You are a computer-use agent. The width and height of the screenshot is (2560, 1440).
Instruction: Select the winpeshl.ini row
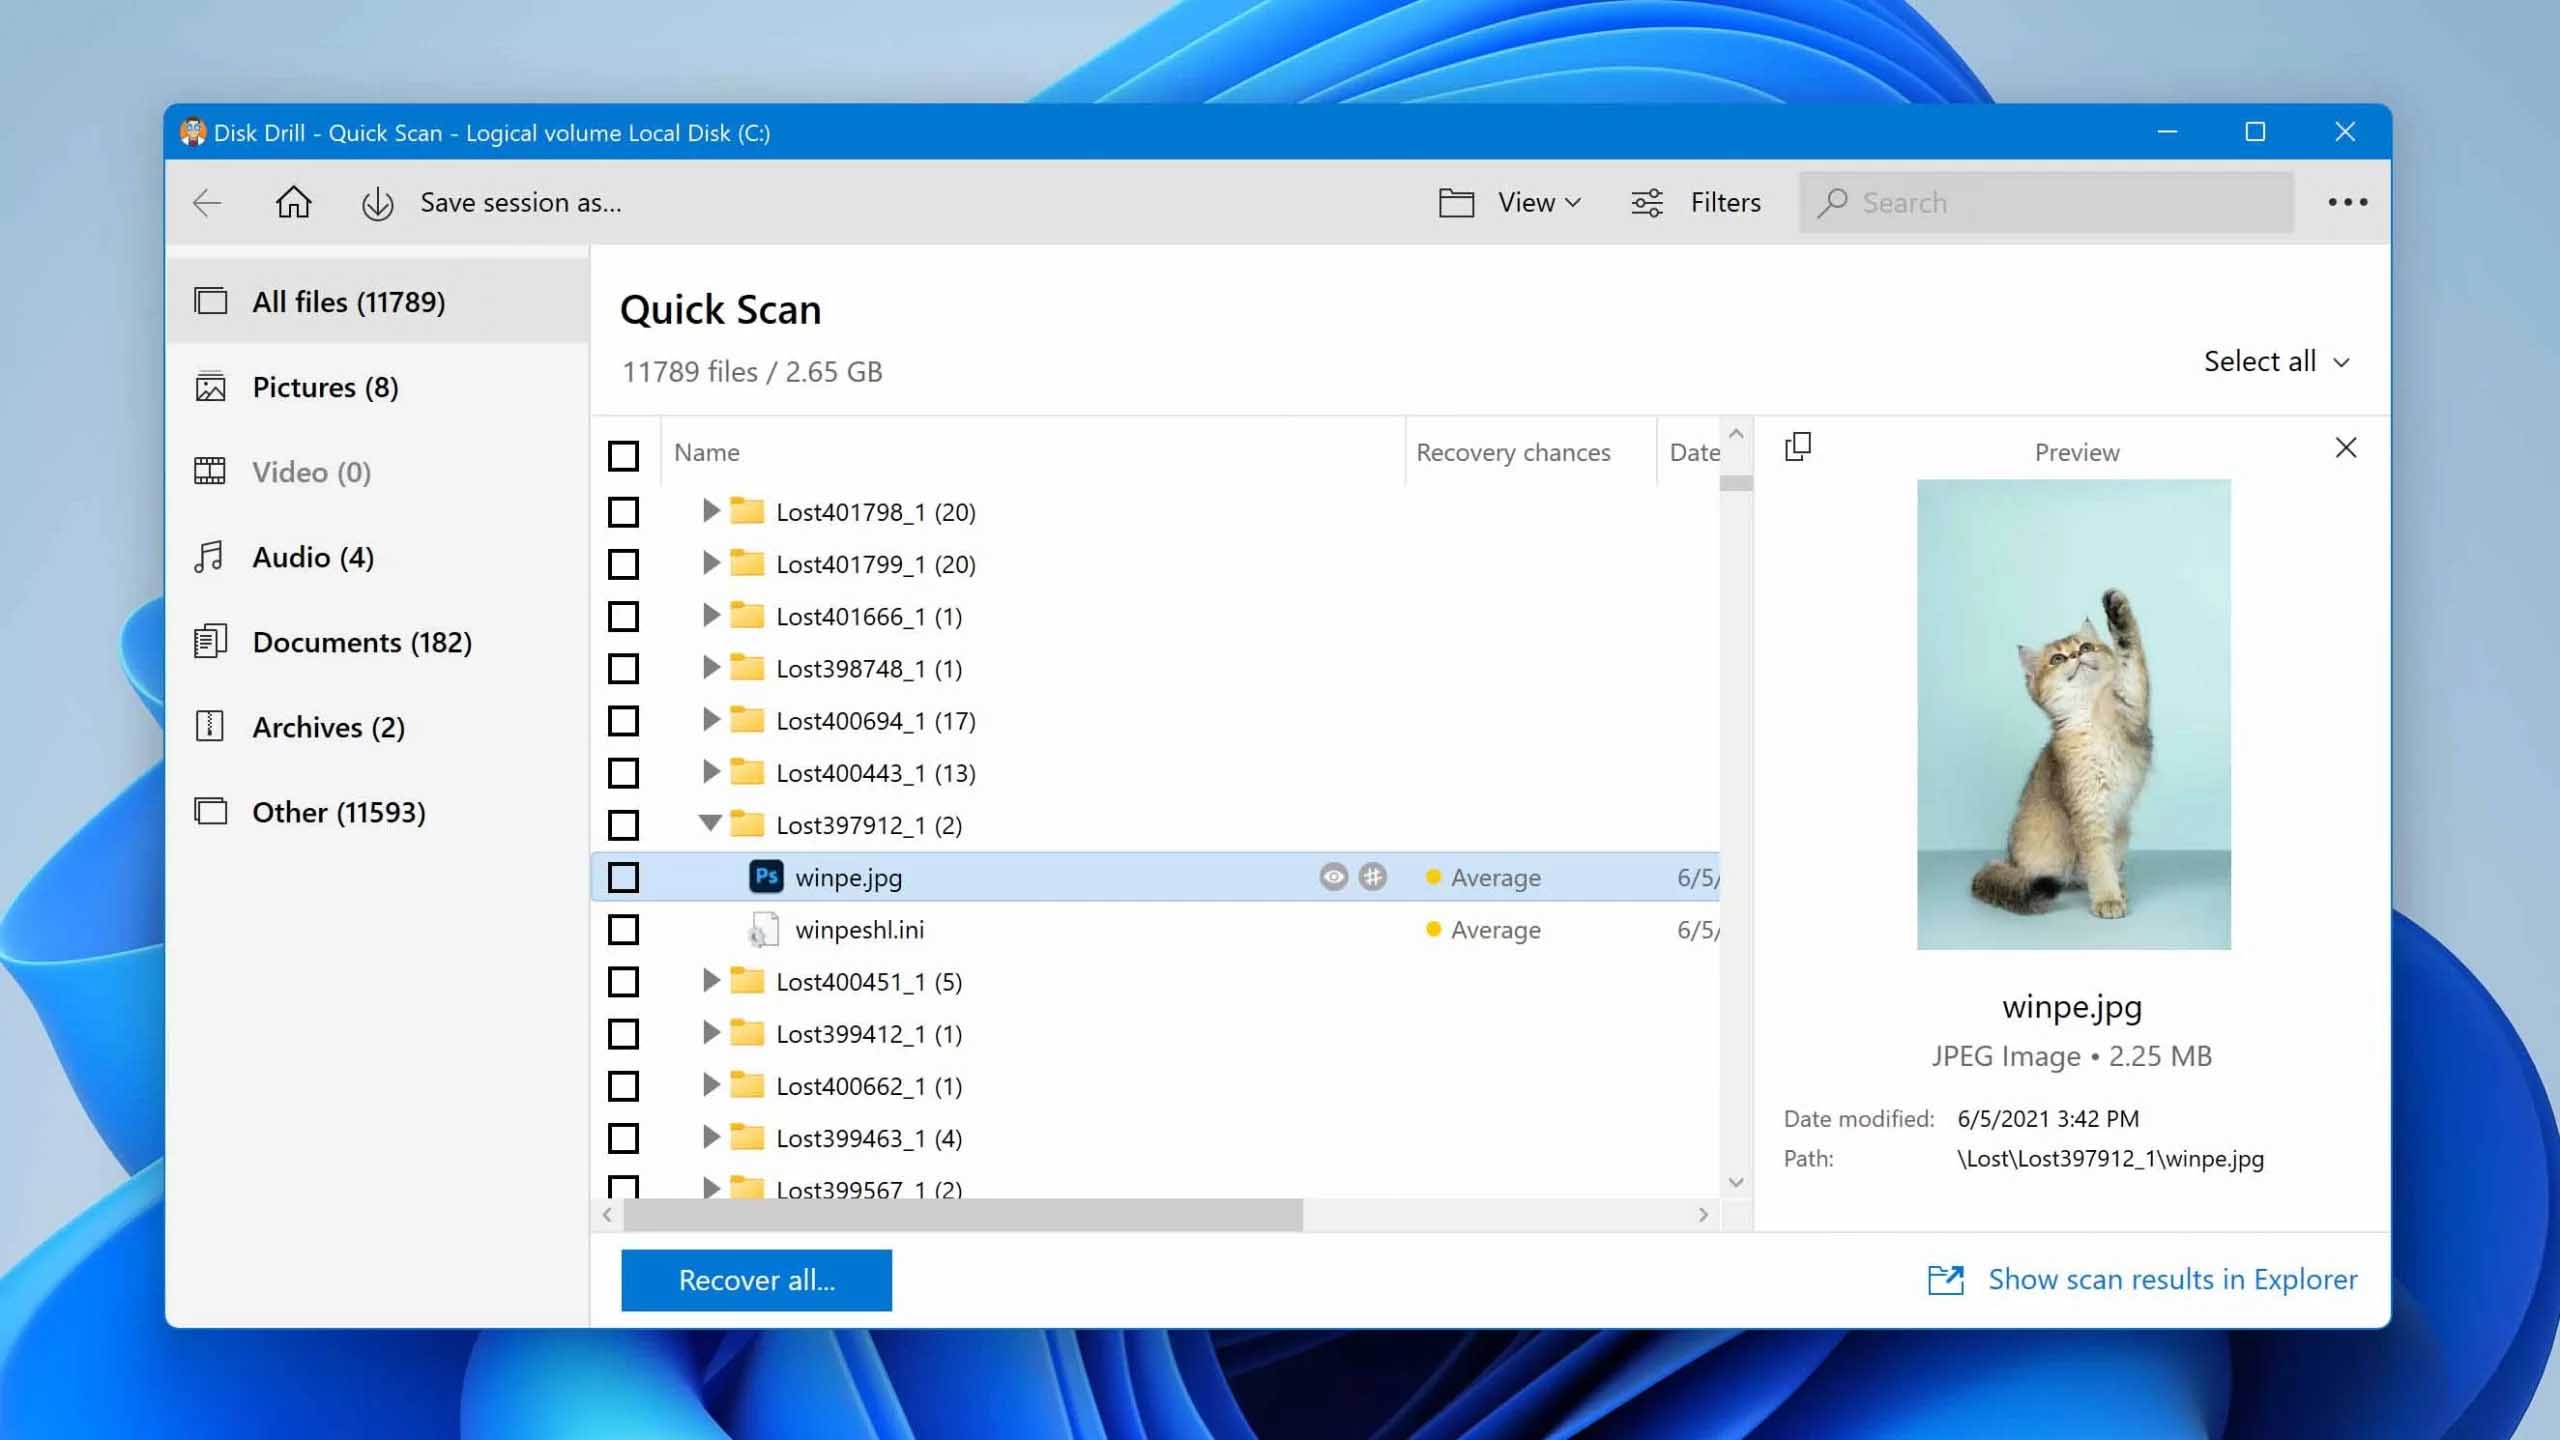1156,929
